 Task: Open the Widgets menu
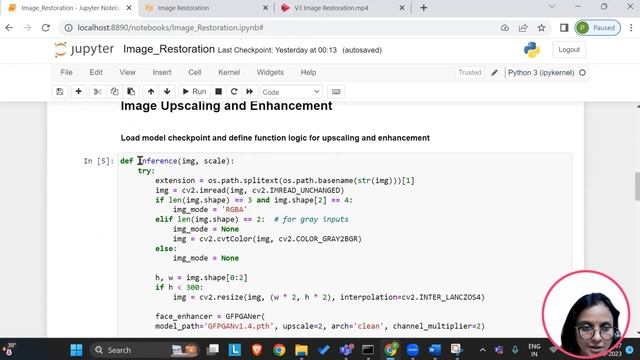pyautogui.click(x=270, y=72)
